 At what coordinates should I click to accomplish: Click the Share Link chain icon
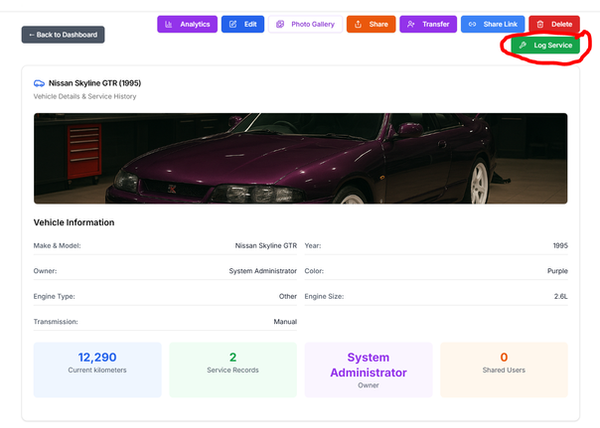472,24
